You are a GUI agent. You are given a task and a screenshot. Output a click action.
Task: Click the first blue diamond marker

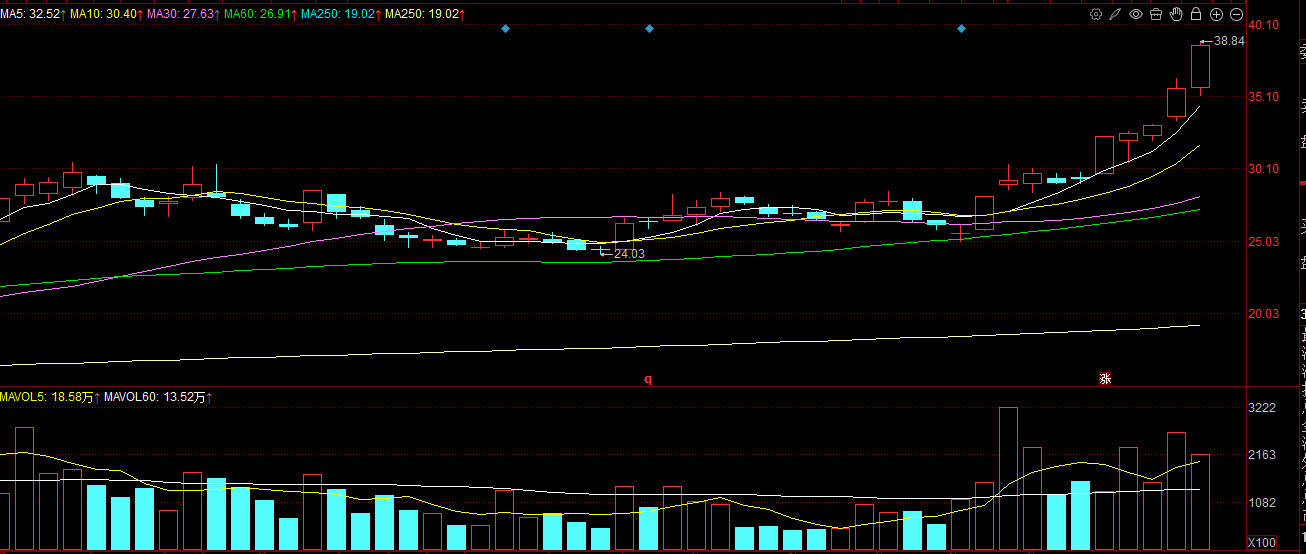pyautogui.click(x=506, y=29)
